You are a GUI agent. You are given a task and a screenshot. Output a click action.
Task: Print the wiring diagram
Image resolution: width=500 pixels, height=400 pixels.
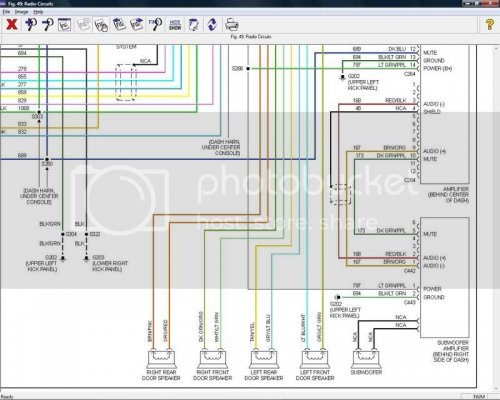click(232, 25)
